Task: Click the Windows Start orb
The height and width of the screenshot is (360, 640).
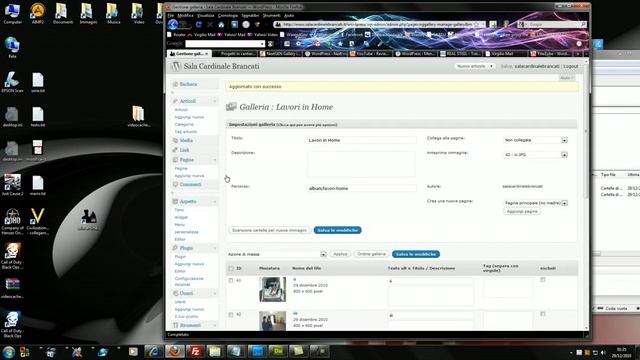Action: point(9,352)
